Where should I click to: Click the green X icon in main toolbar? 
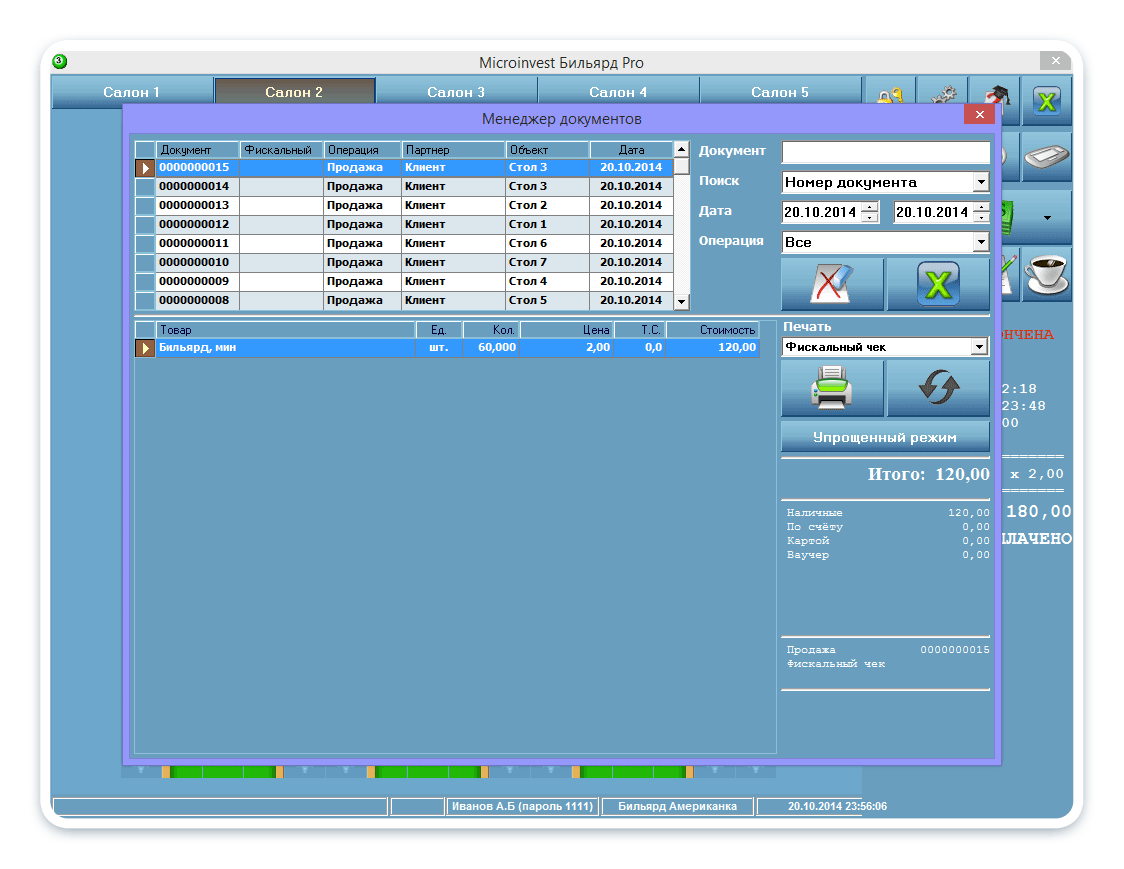pos(1046,101)
